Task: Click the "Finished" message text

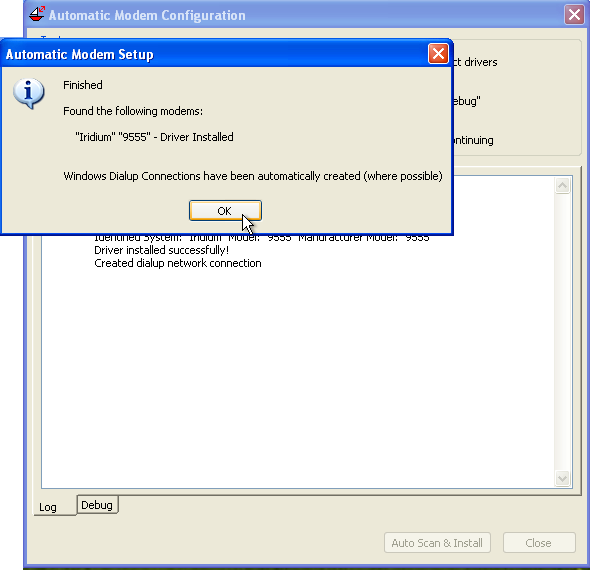Action: point(83,85)
